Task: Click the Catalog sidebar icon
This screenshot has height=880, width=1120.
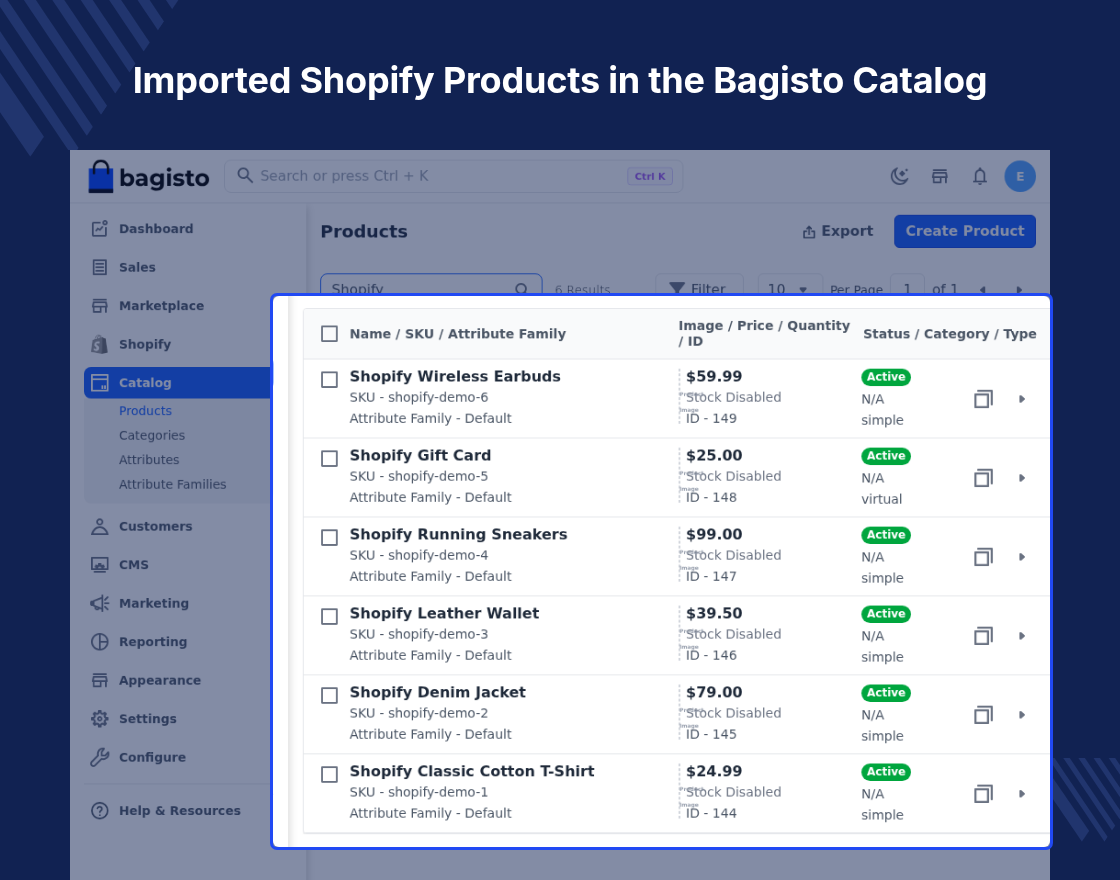Action: (100, 383)
